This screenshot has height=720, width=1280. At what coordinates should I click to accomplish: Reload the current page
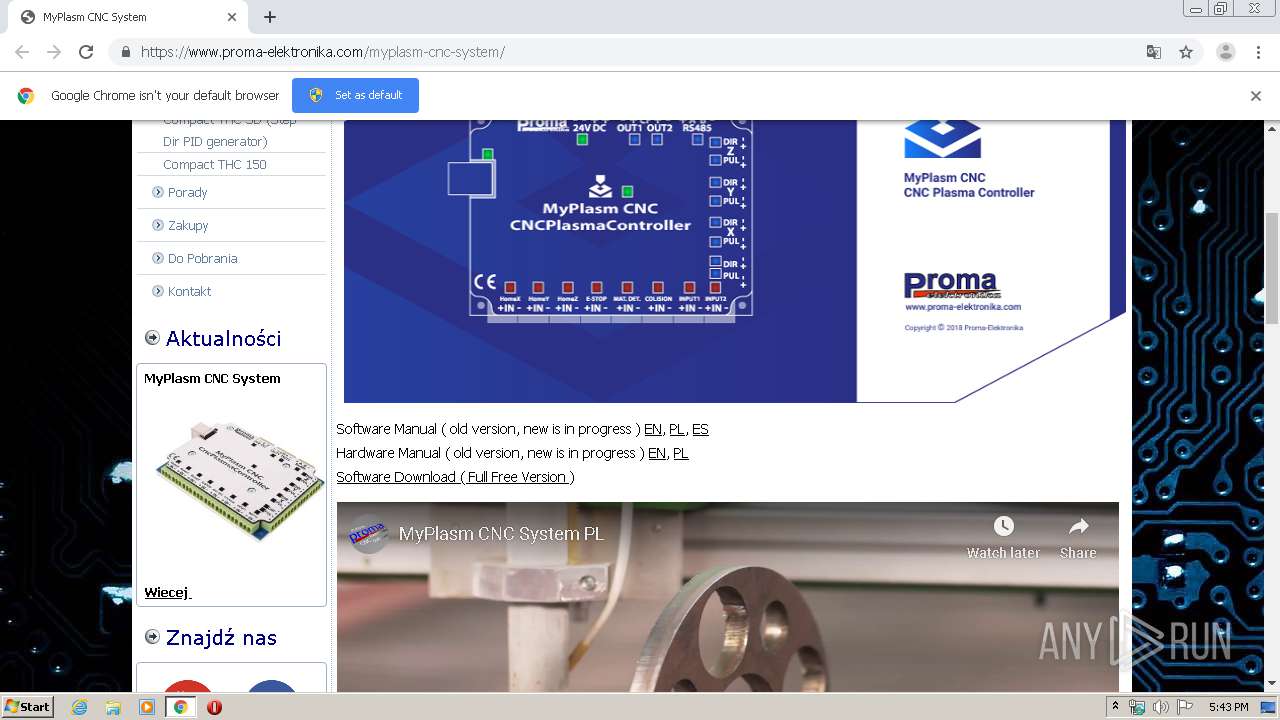click(86, 52)
